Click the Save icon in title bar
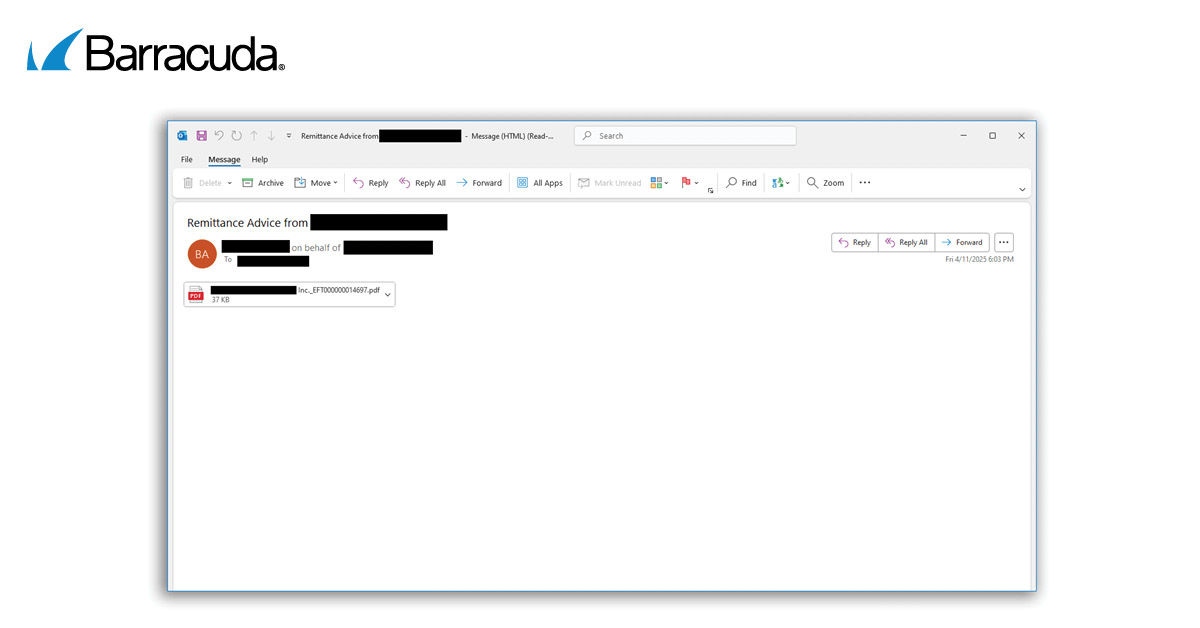Viewport: 1200px width, 628px height. click(201, 136)
